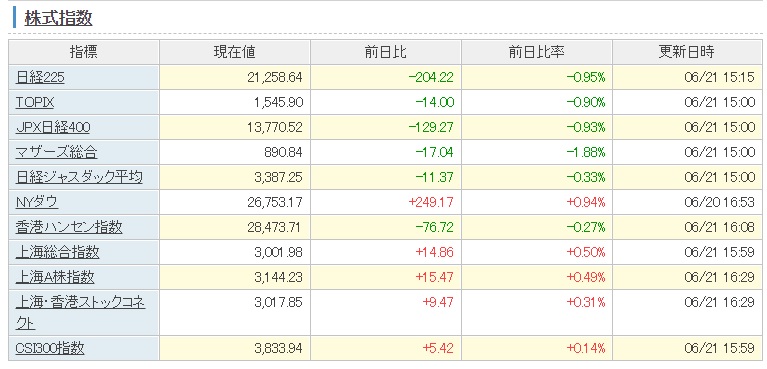The image size is (767, 369).
Task: Open the CSI300指数 link
Action: click(50, 348)
